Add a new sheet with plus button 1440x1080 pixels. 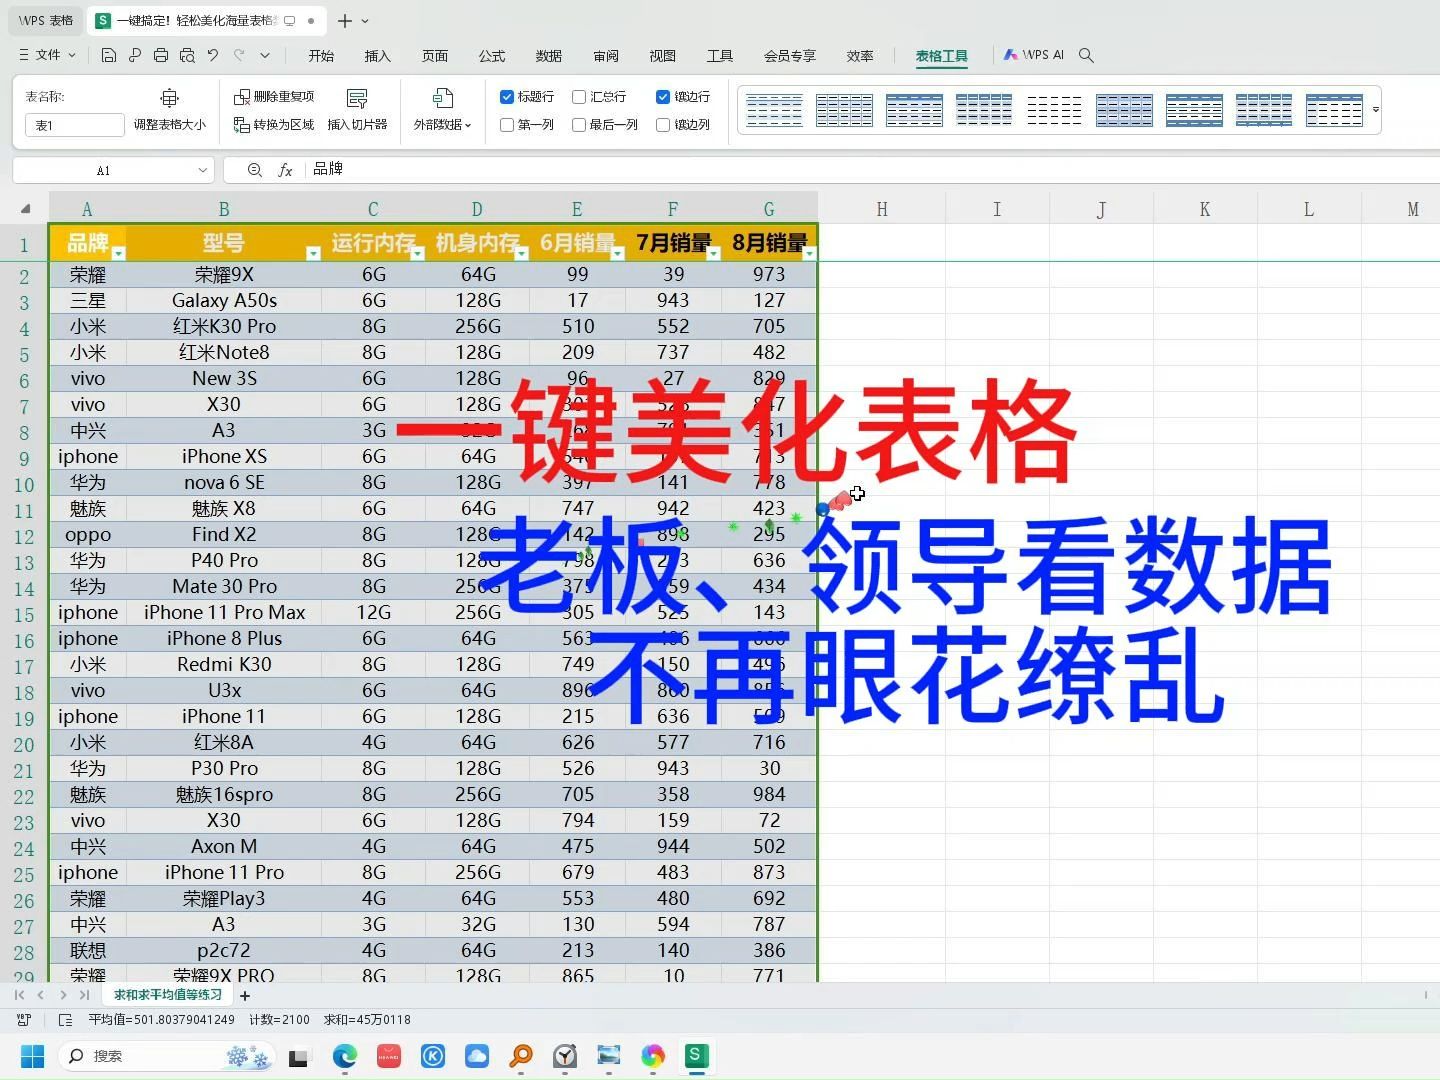(245, 995)
